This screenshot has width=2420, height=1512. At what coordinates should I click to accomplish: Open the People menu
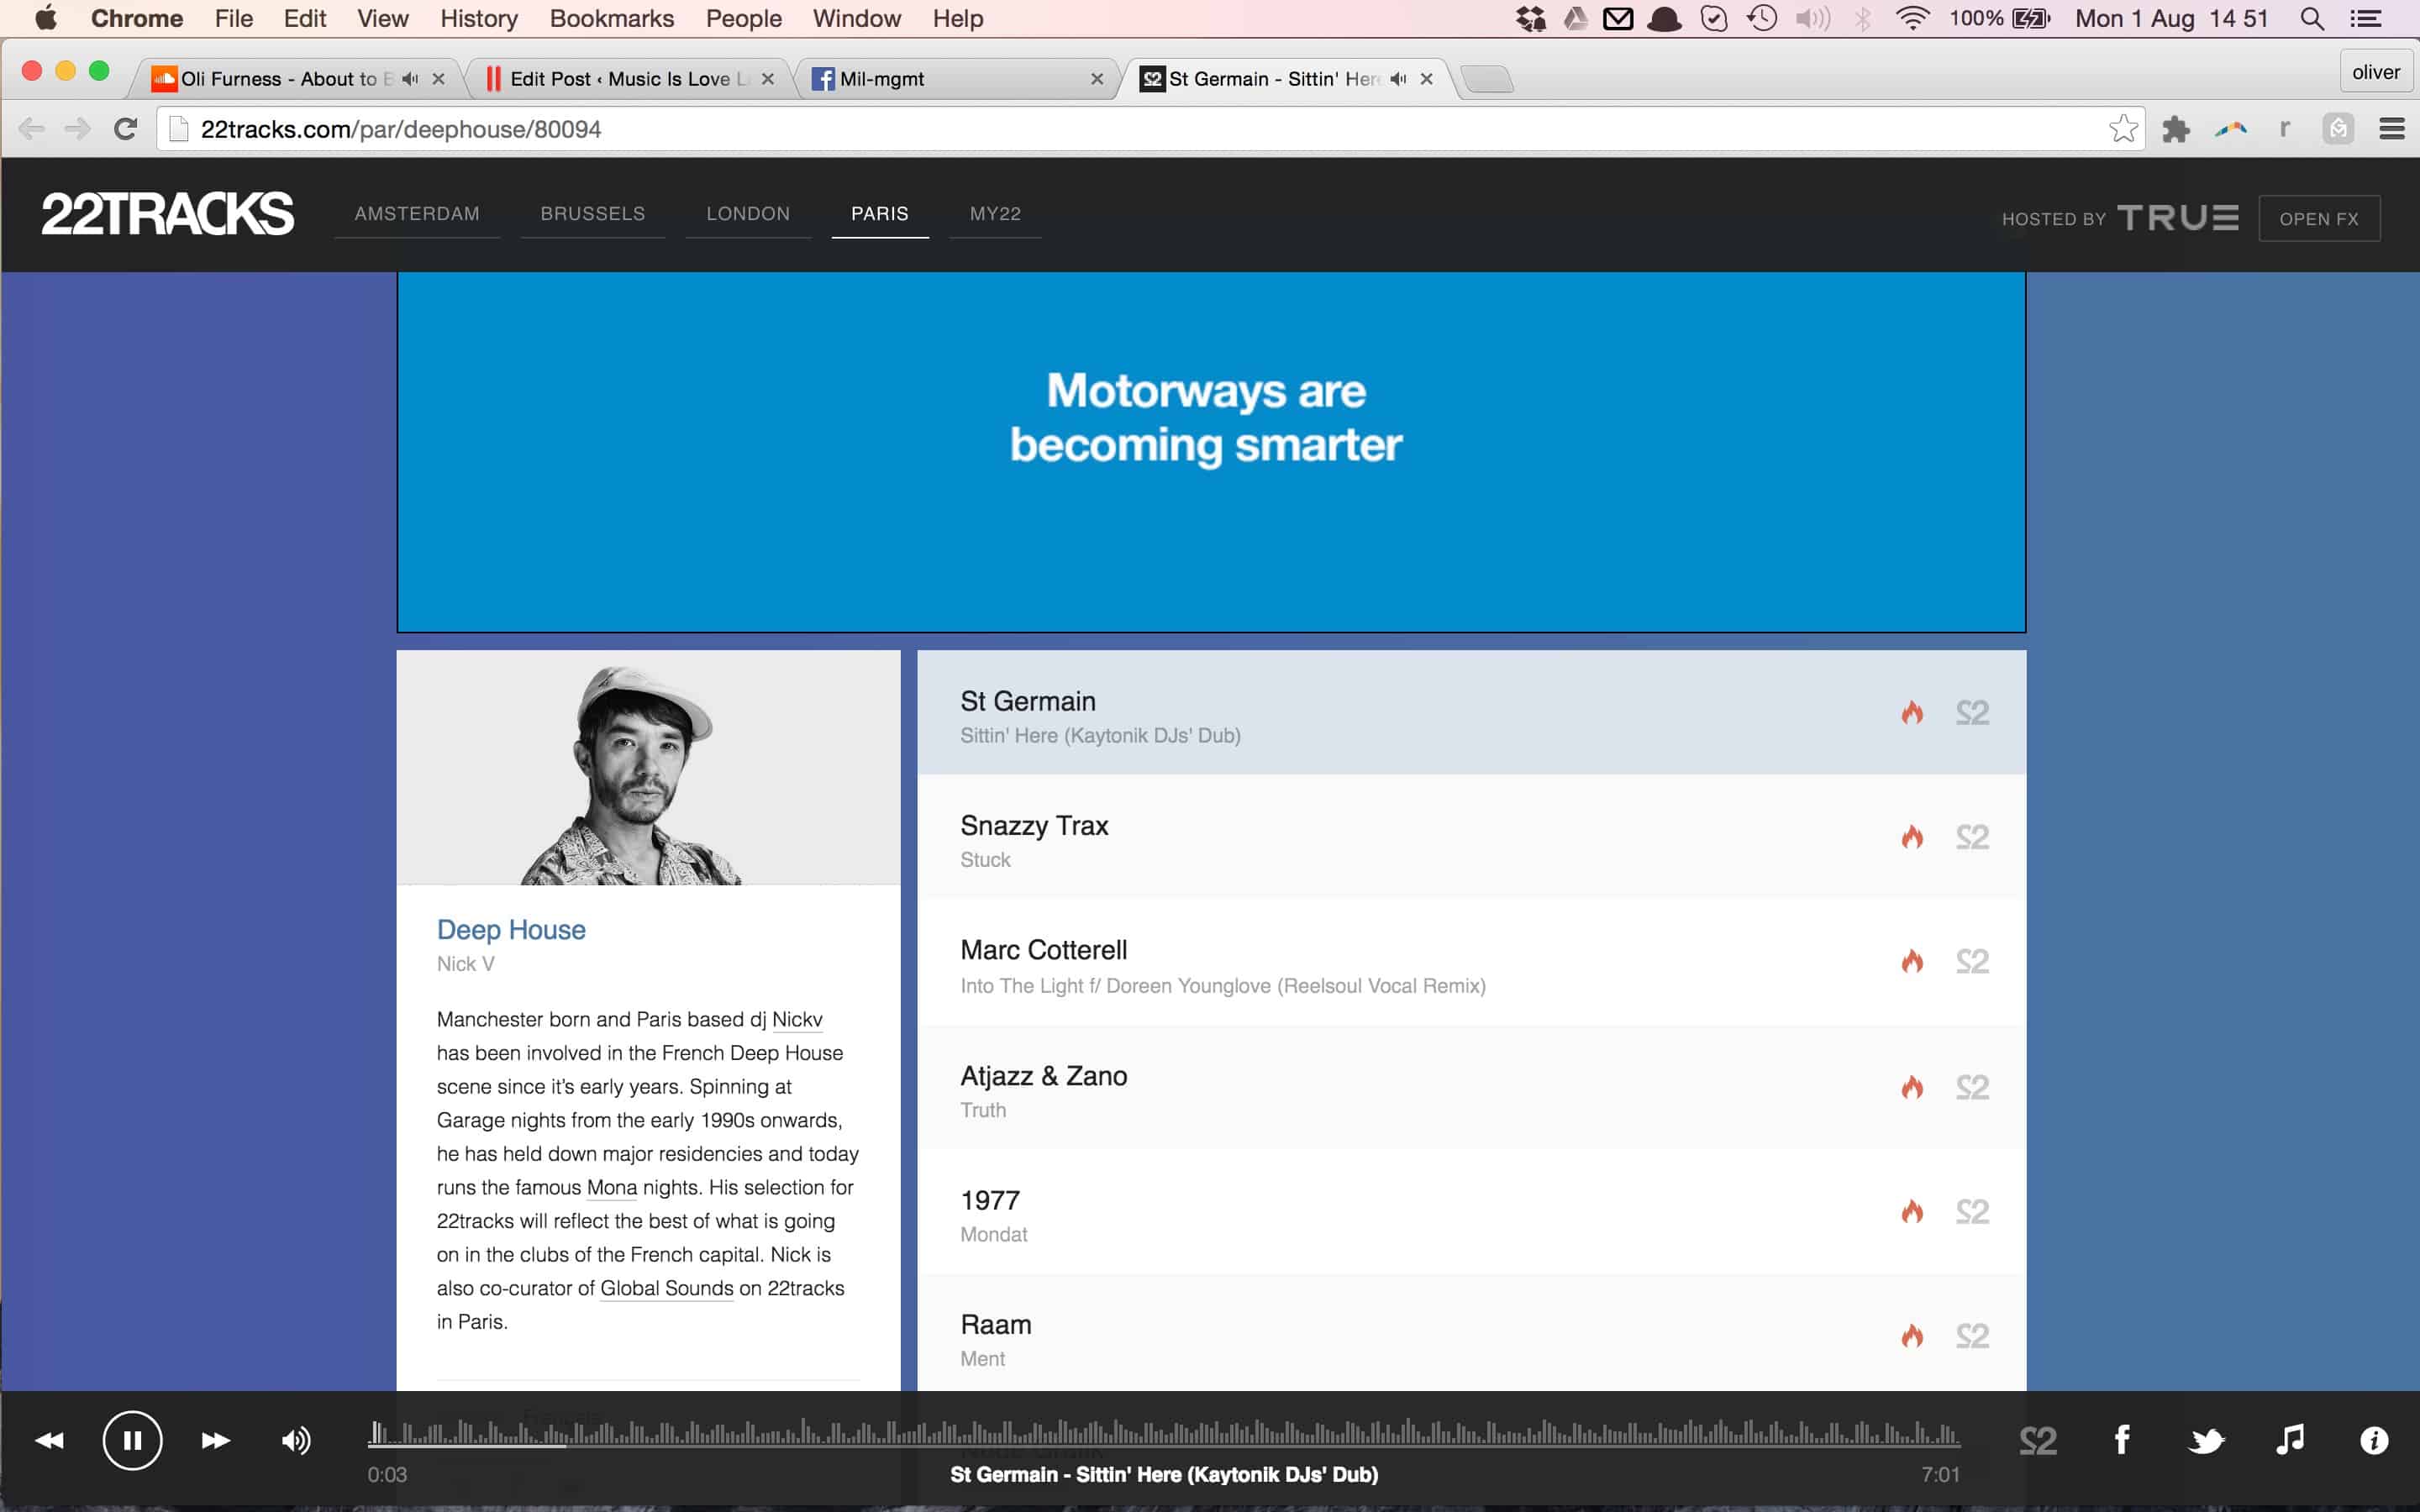743,18
